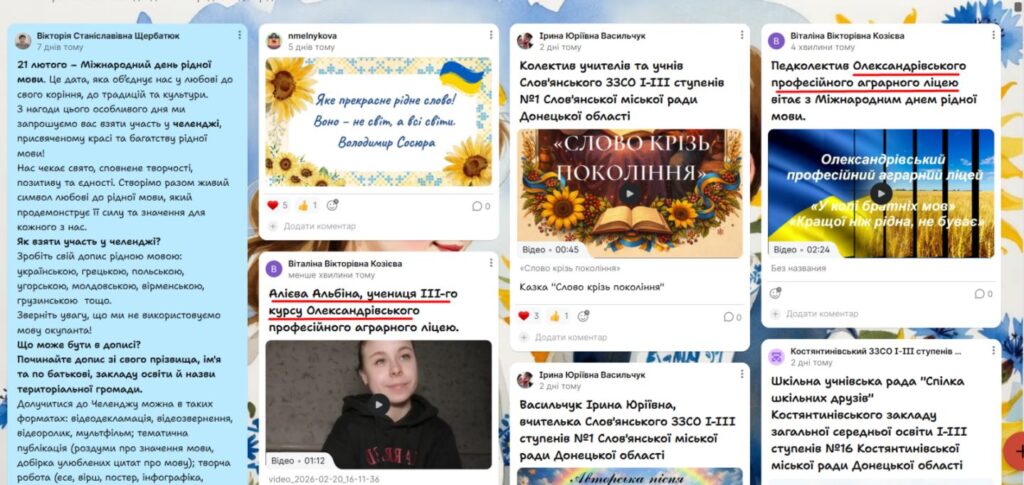This screenshot has height=485, width=1024.
Task: Open the Володимир Сосюра quote image
Action: point(379,122)
